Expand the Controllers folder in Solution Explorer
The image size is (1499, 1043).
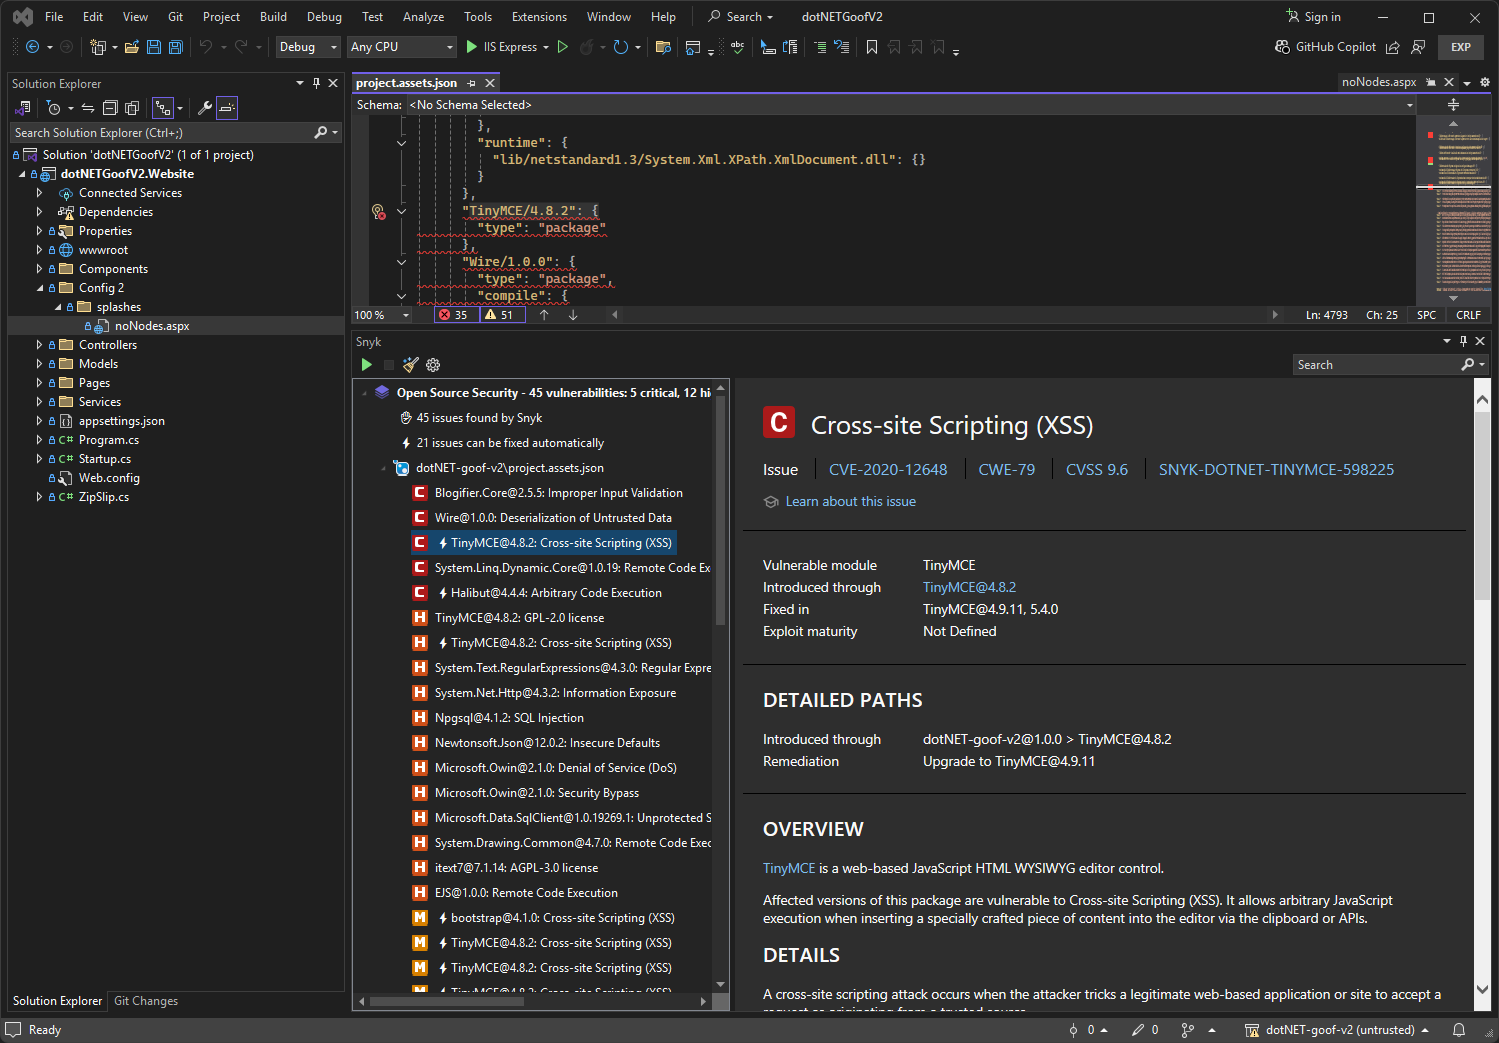click(x=39, y=345)
